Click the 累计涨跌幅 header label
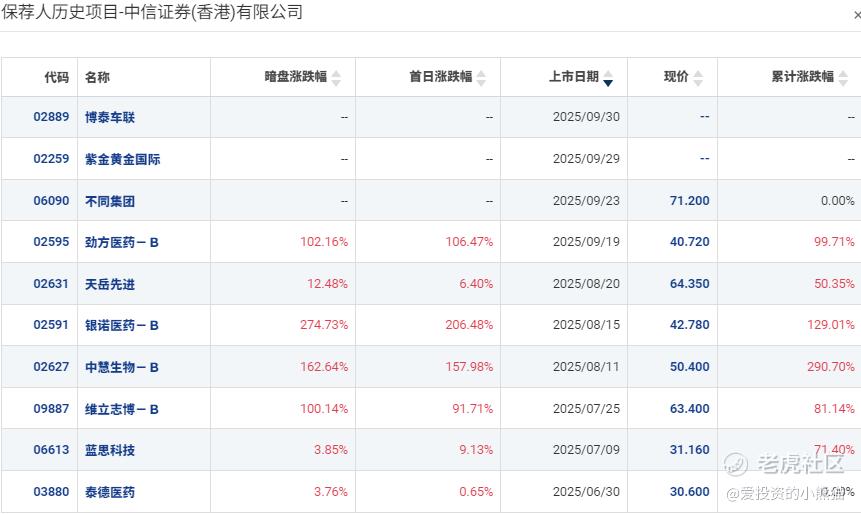Image resolution: width=861 pixels, height=514 pixels. click(803, 77)
